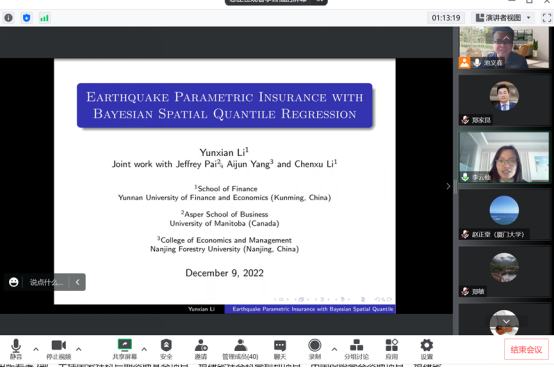Expand video options arrow beside 停止视频

tap(79, 349)
